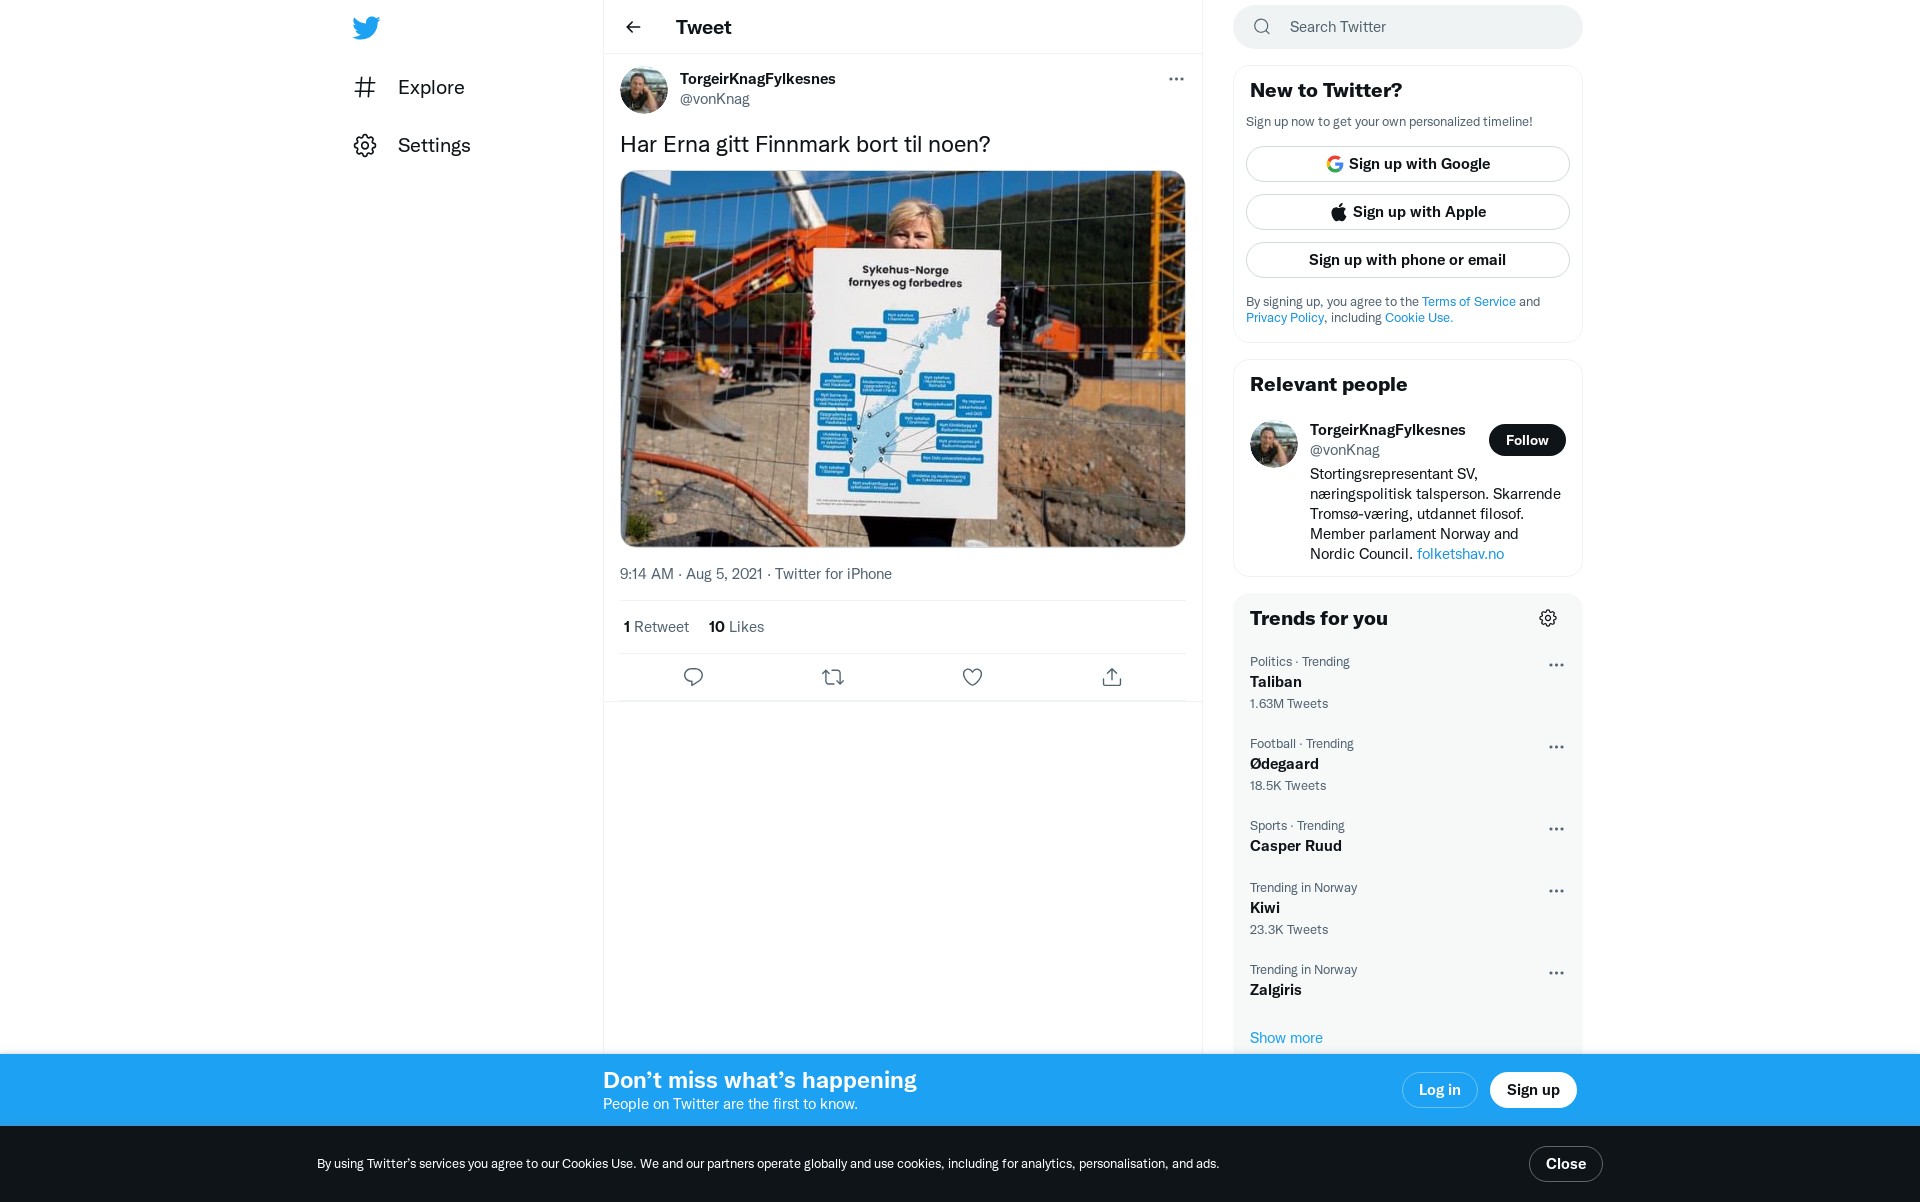Screen dimensions: 1920x1202
Task: Open Settings in the sidebar
Action: [x=412, y=145]
